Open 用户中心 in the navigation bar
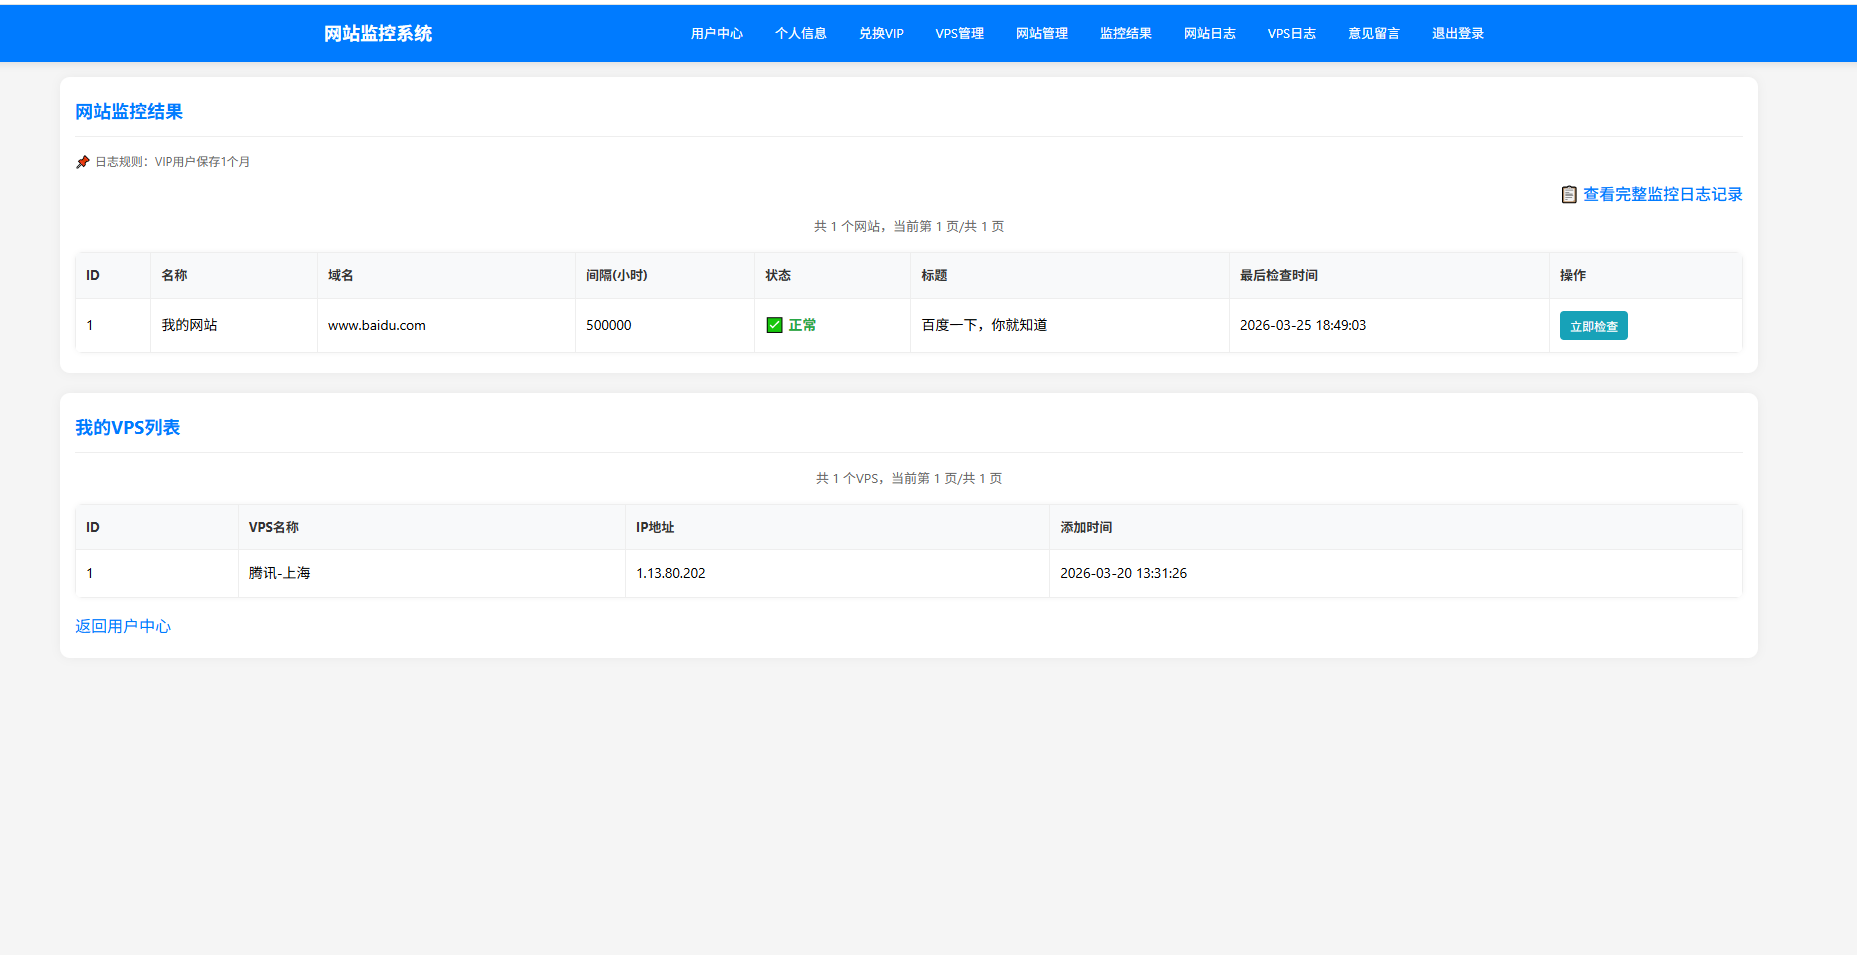Image resolution: width=1857 pixels, height=955 pixels. coord(716,34)
